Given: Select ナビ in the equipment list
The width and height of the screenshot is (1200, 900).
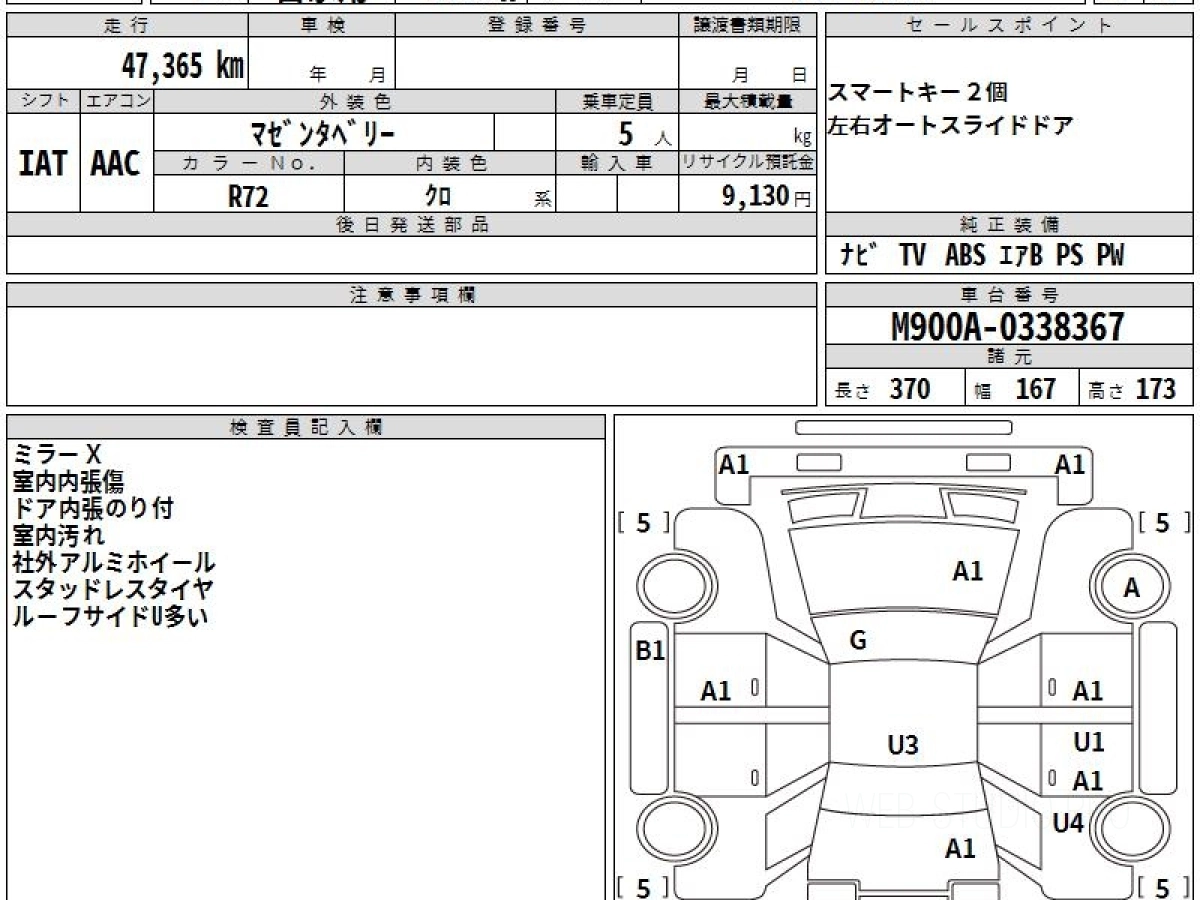Looking at the screenshot, I should point(857,256).
